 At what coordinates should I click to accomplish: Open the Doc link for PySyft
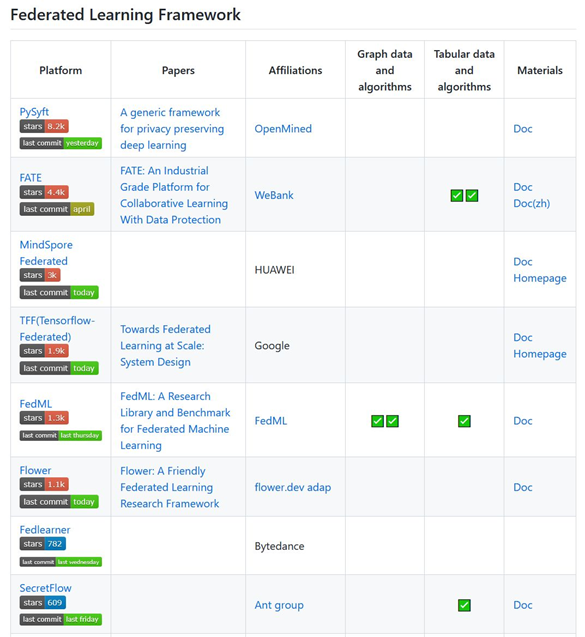pyautogui.click(x=523, y=129)
